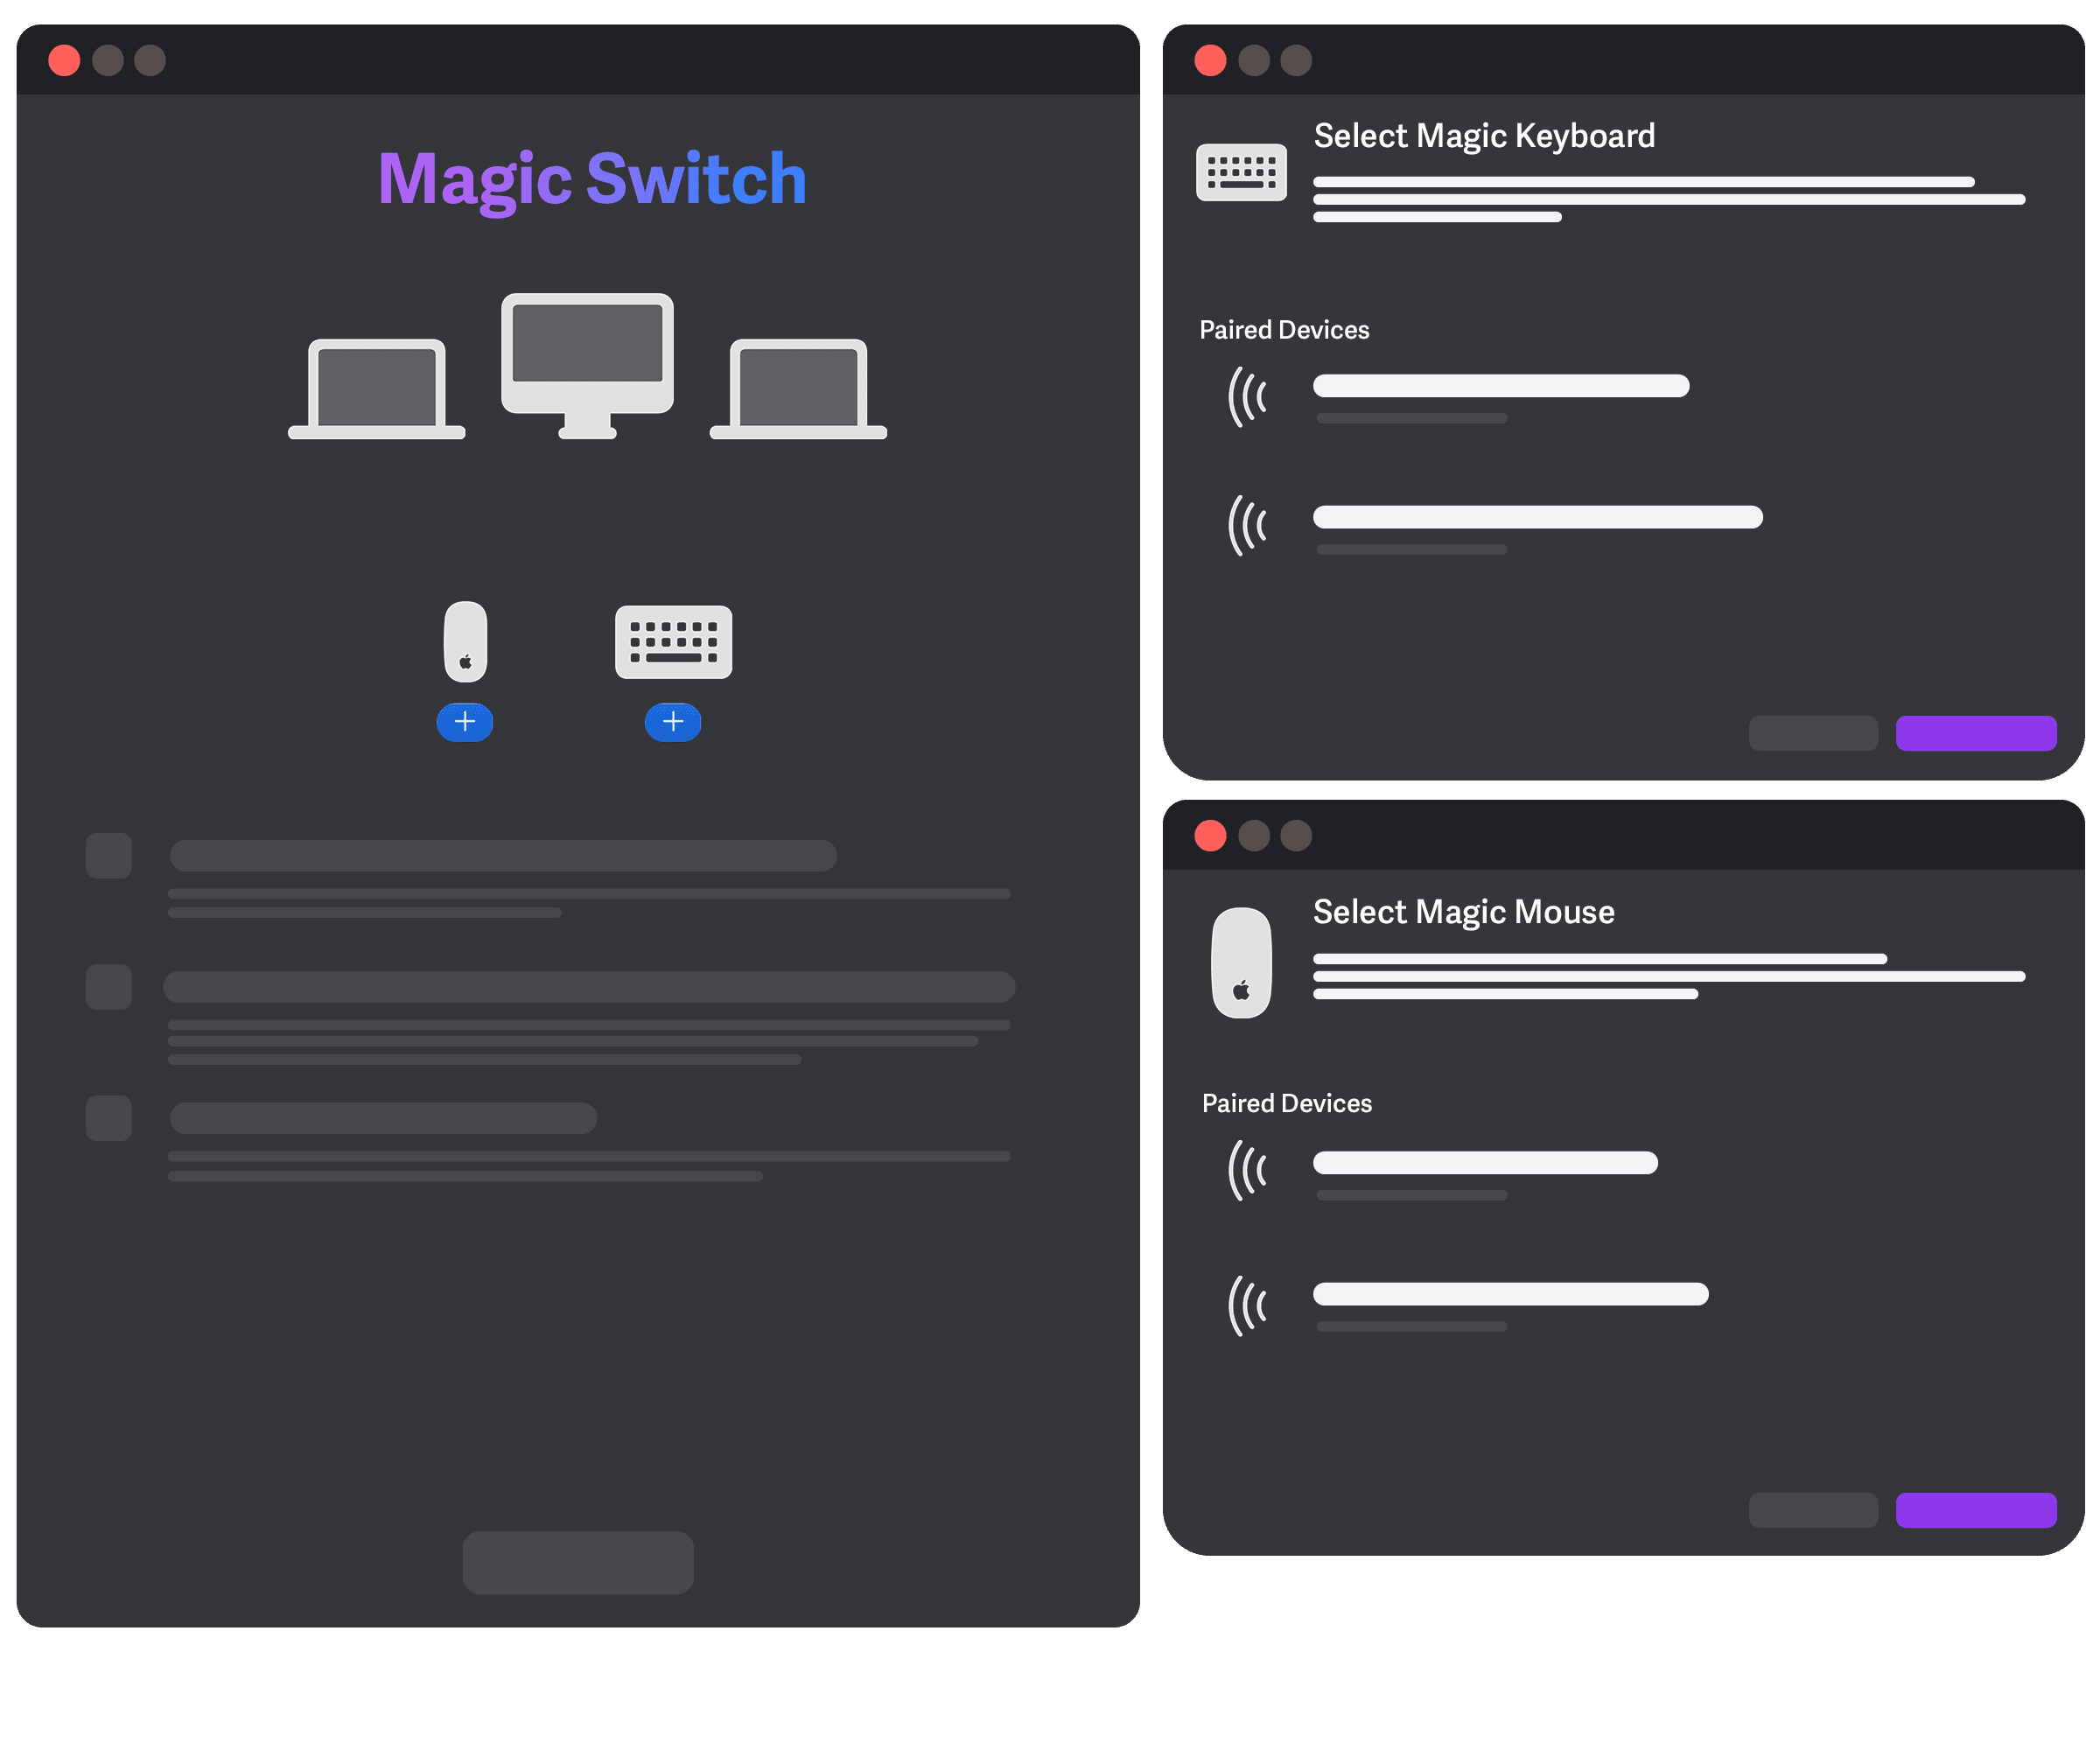The width and height of the screenshot is (2100, 1750).
Task: Click the plus button under the mouse icon
Action: [x=465, y=722]
